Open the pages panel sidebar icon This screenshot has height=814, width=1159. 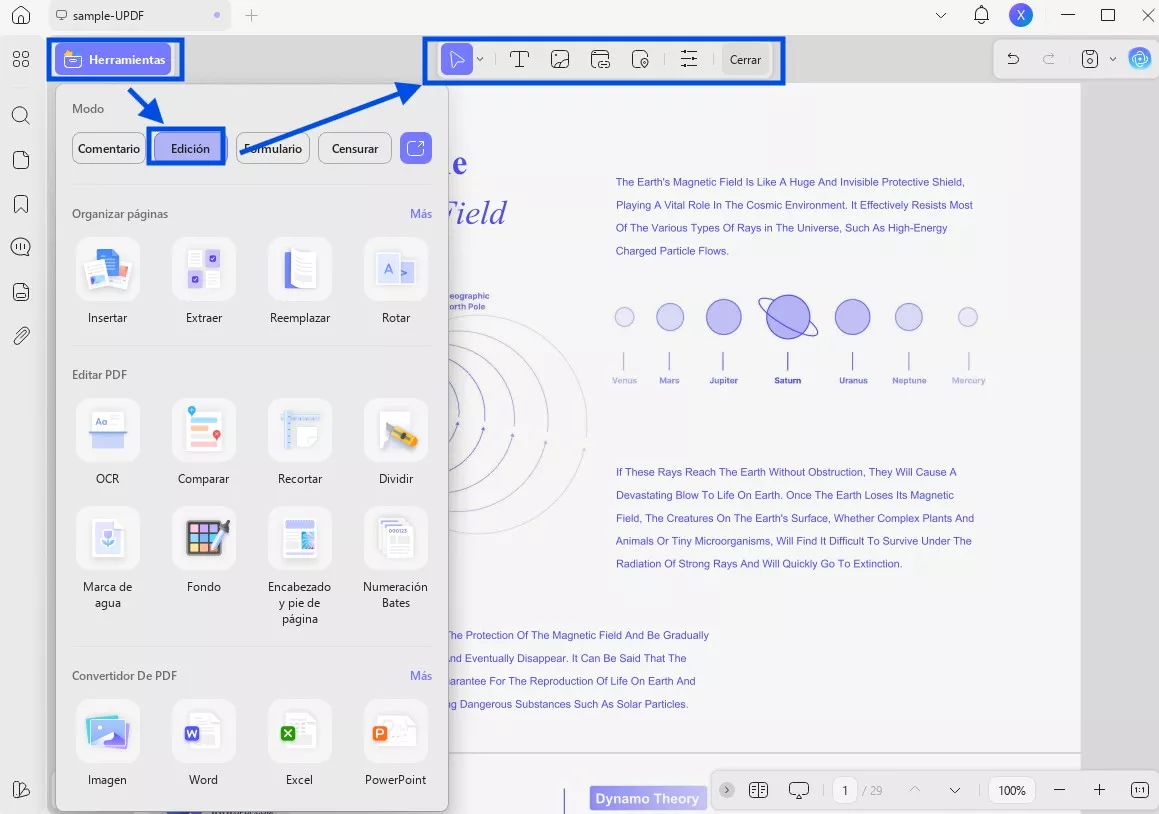[x=21, y=160]
